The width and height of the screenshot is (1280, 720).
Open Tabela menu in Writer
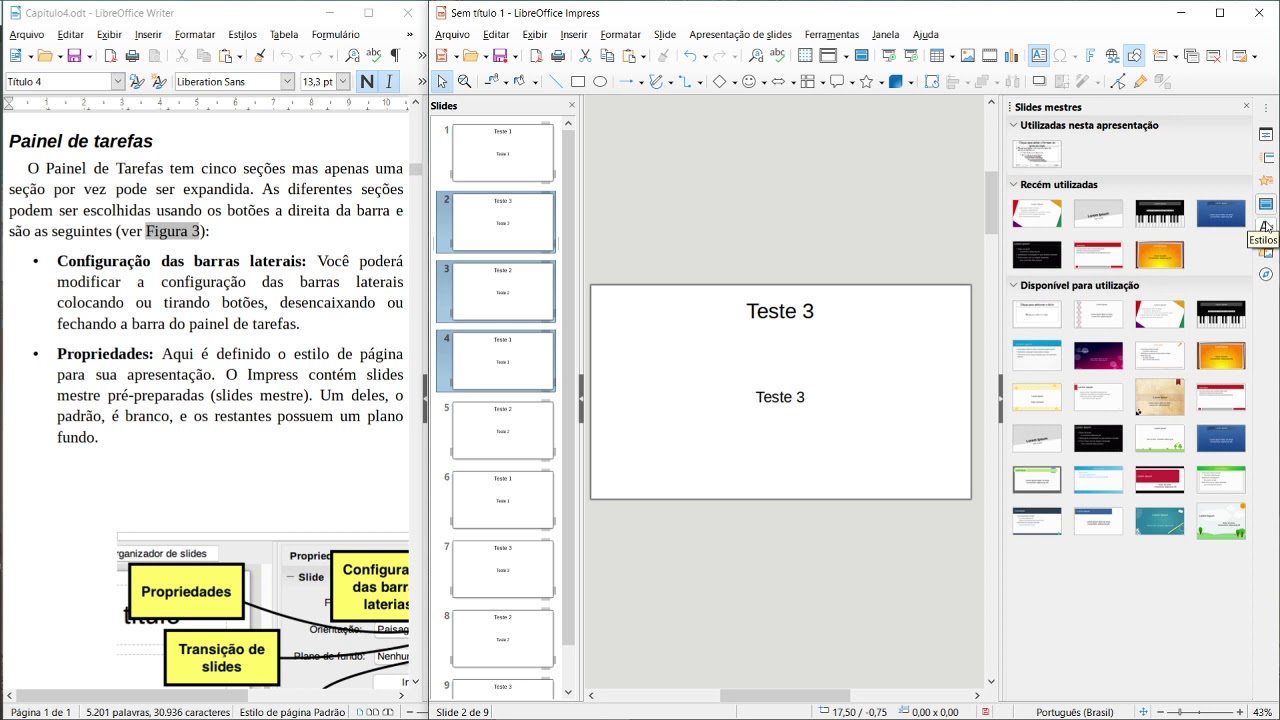point(284,34)
